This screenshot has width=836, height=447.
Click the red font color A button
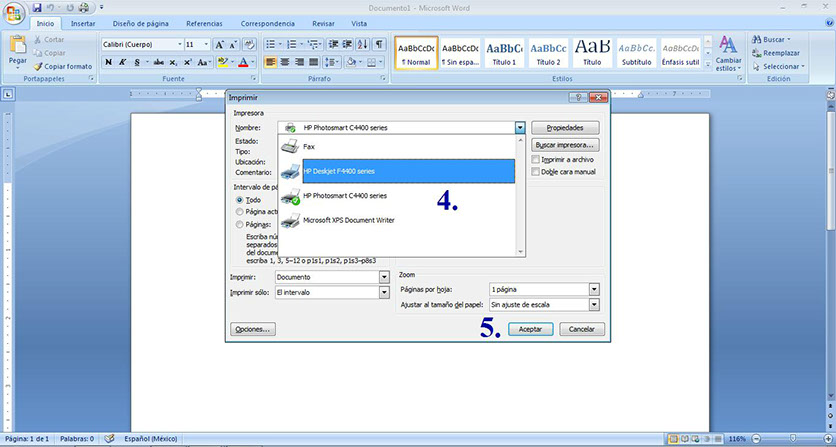tap(243, 62)
